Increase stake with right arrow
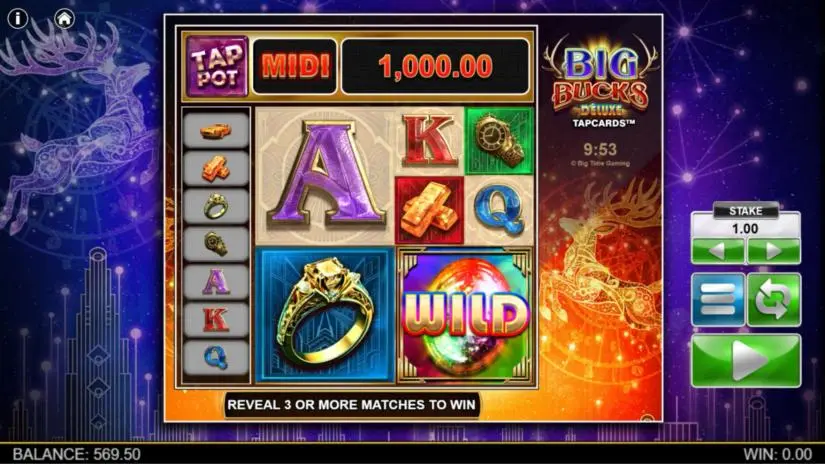The width and height of the screenshot is (825, 464). point(774,251)
